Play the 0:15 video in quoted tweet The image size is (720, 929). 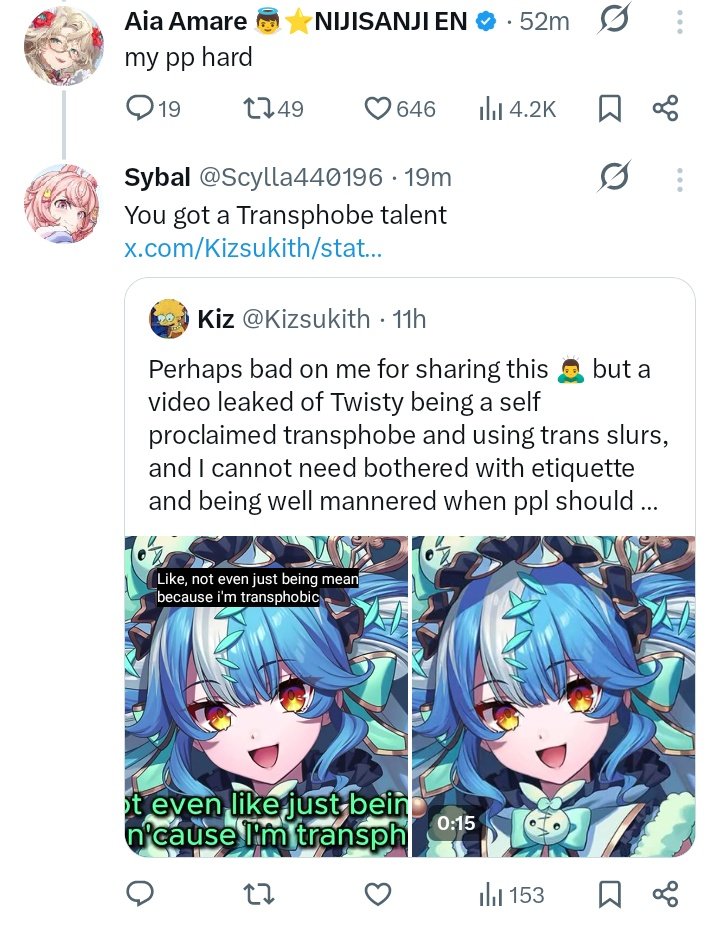tap(553, 696)
